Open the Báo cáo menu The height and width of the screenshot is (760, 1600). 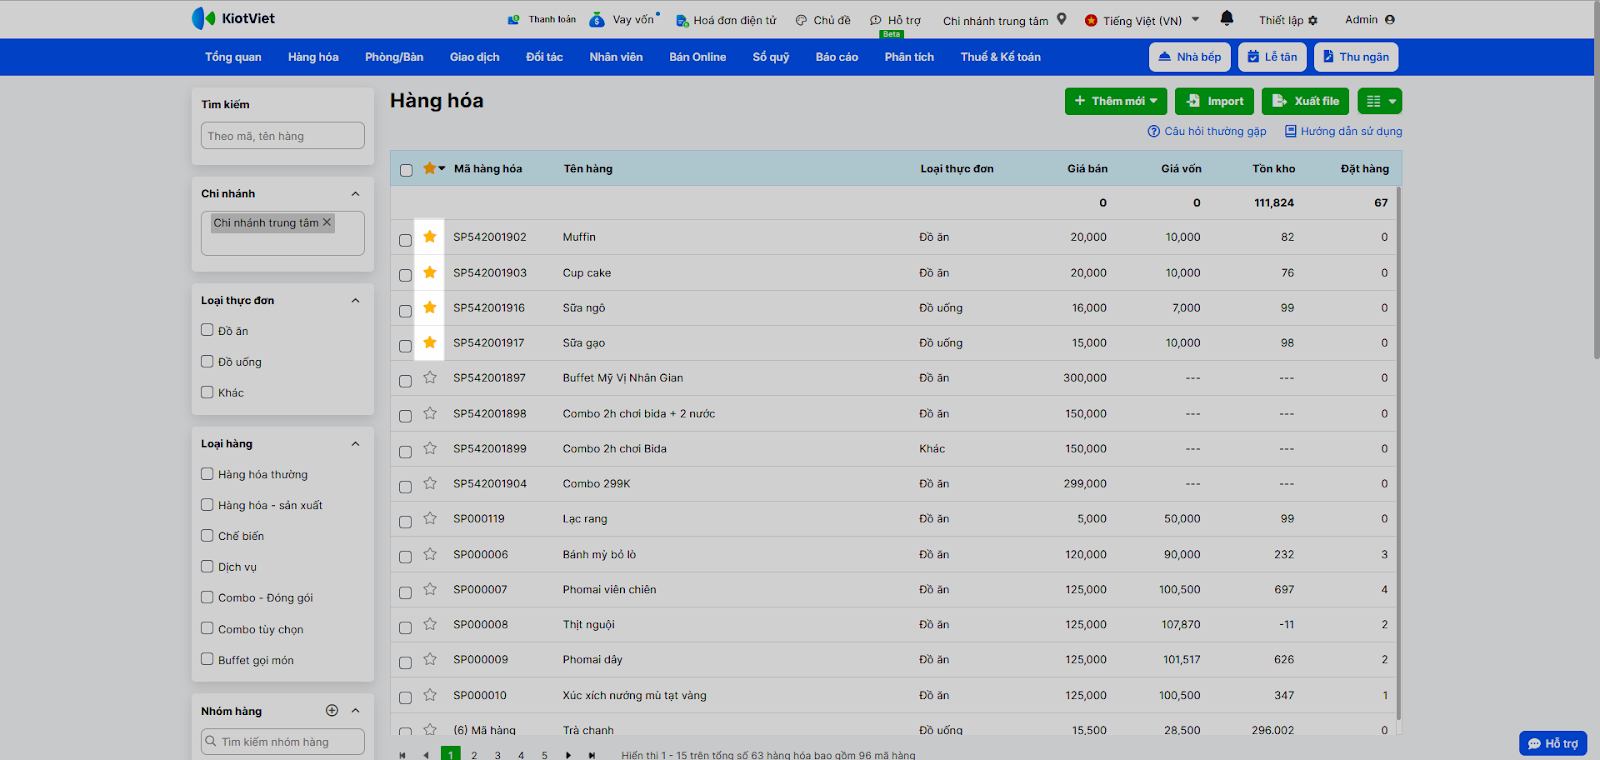[x=837, y=57]
